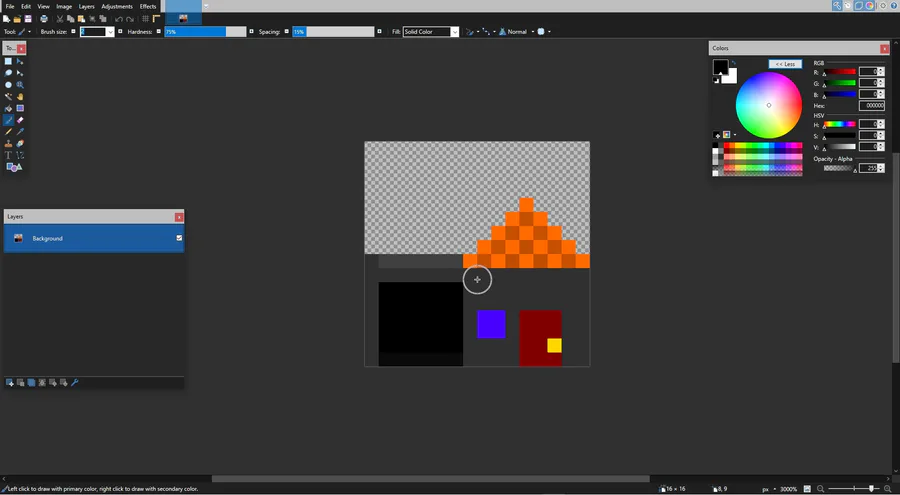Select the Rectangle Select tool
This screenshot has height=495, width=900.
[8, 61]
